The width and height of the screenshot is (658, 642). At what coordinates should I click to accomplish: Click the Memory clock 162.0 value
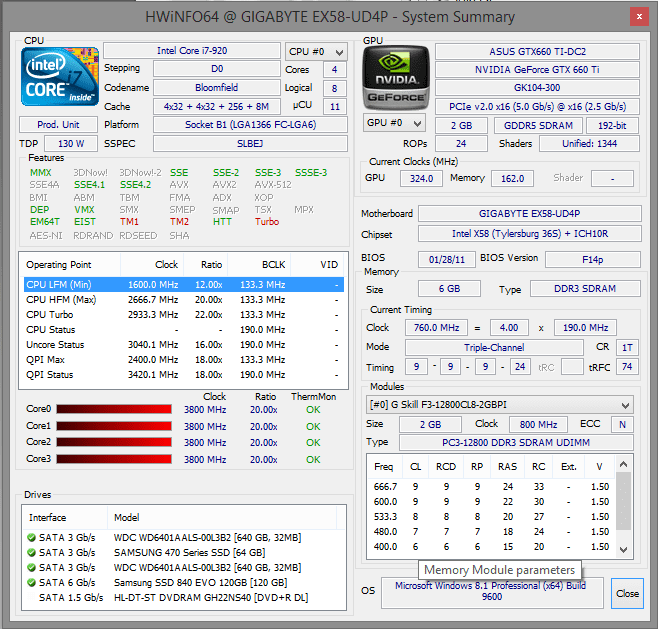coord(512,178)
